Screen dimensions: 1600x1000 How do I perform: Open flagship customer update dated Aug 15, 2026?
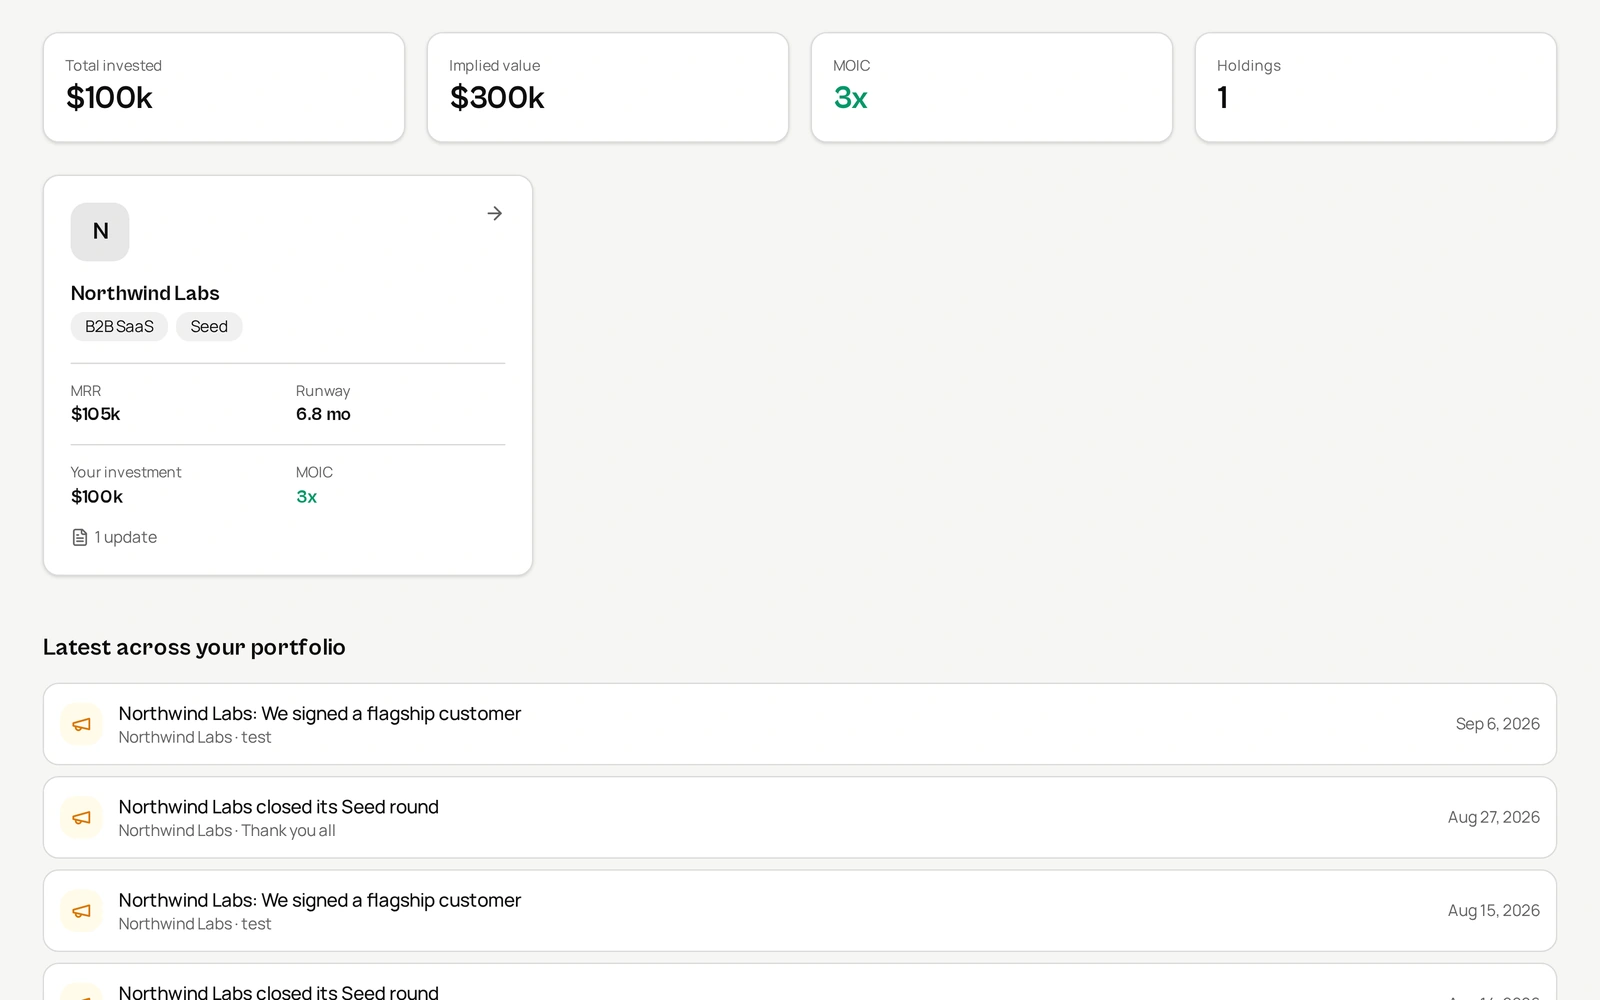[800, 911]
